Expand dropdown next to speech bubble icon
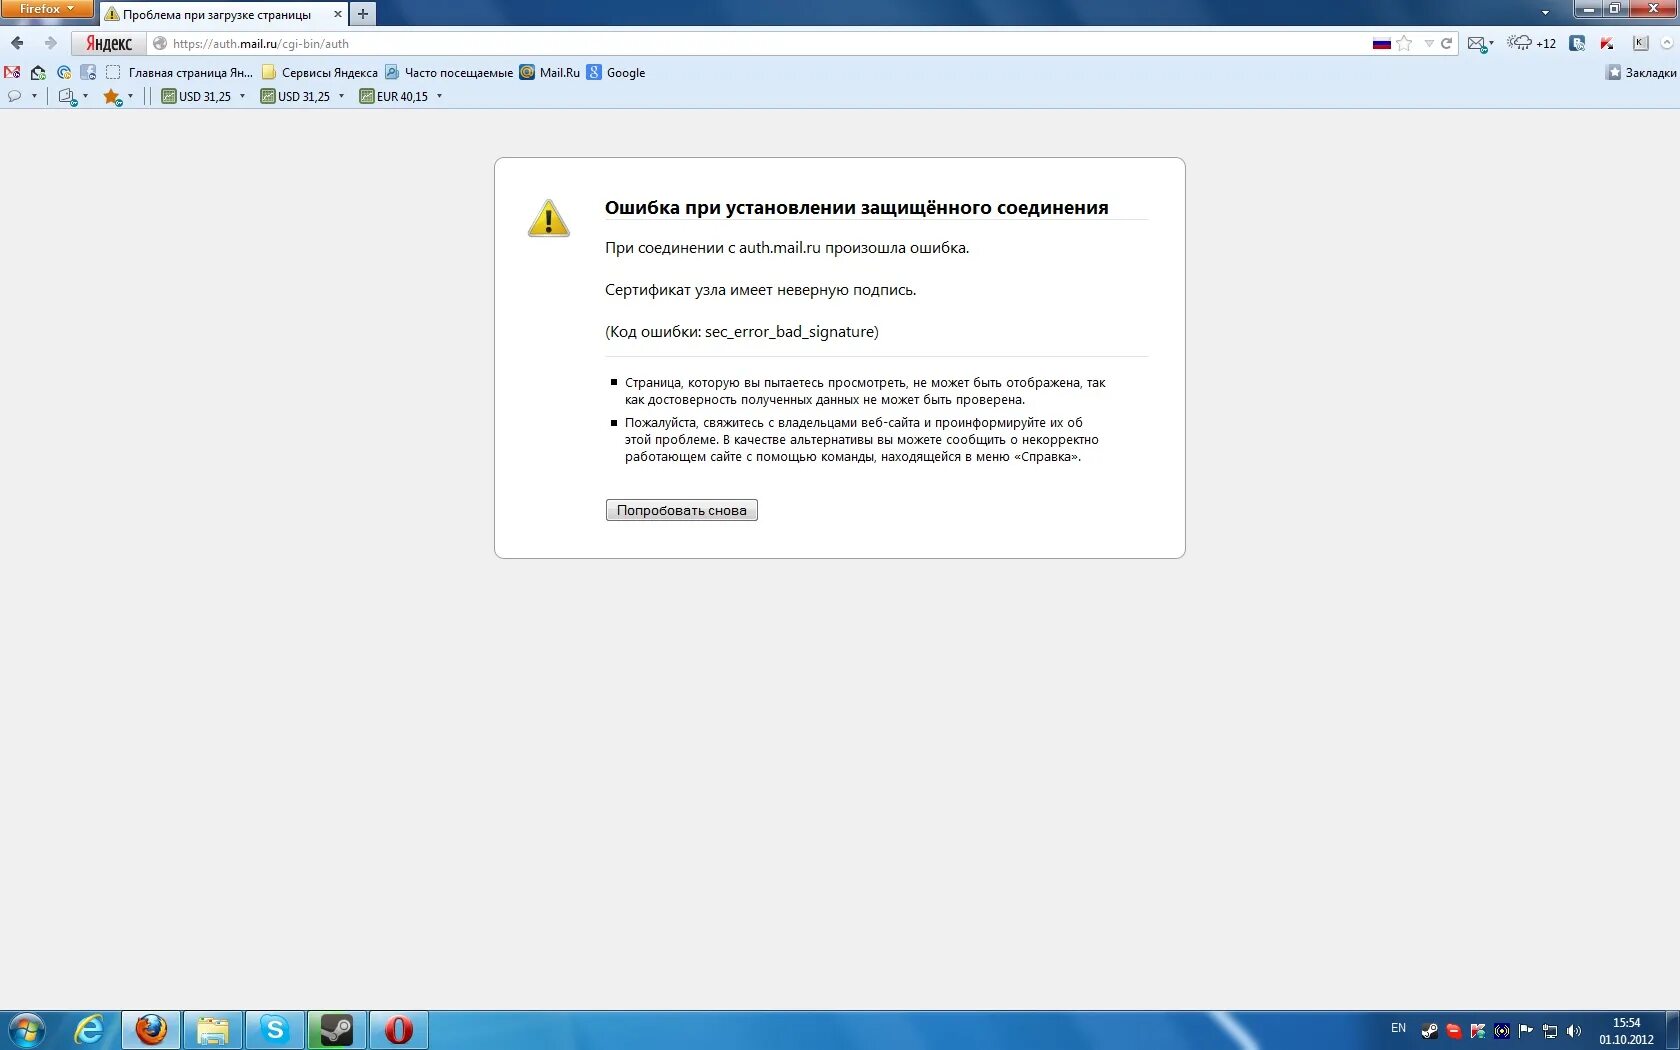The image size is (1680, 1050). coord(34,96)
